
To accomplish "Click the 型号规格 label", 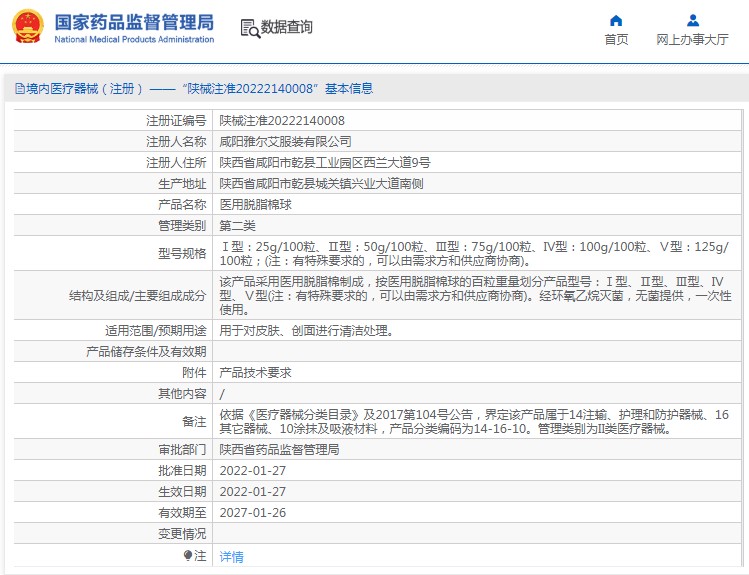I will click(182, 254).
